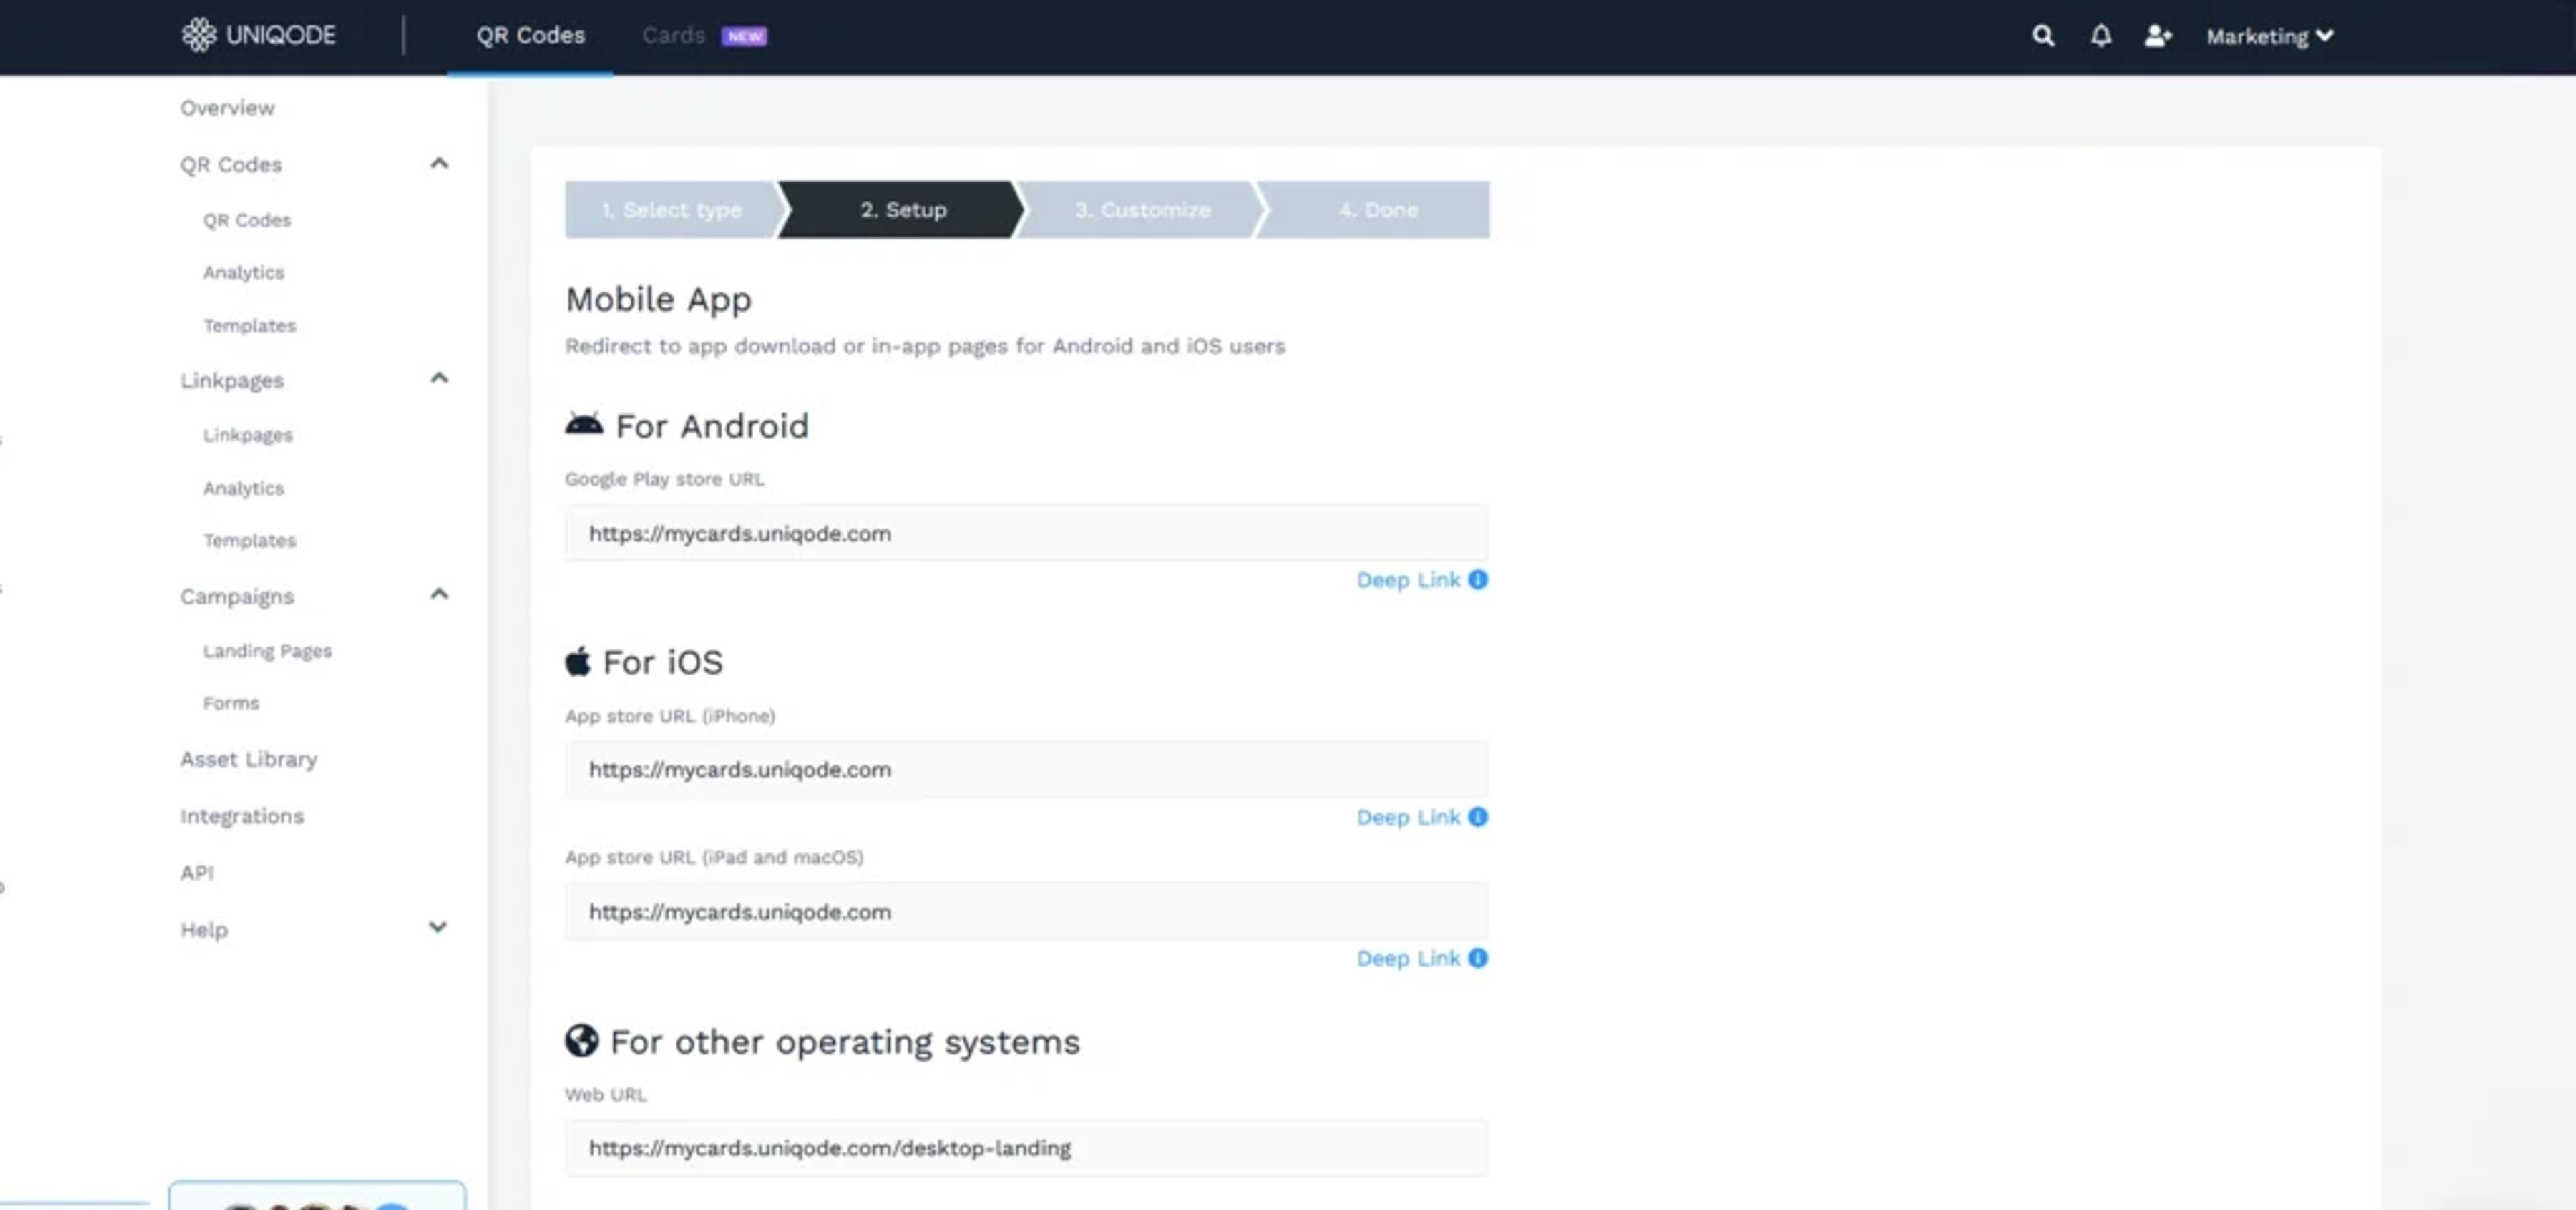Click info icon beside iPhone Deep Link
Screen dimensions: 2576x1210
point(1477,817)
